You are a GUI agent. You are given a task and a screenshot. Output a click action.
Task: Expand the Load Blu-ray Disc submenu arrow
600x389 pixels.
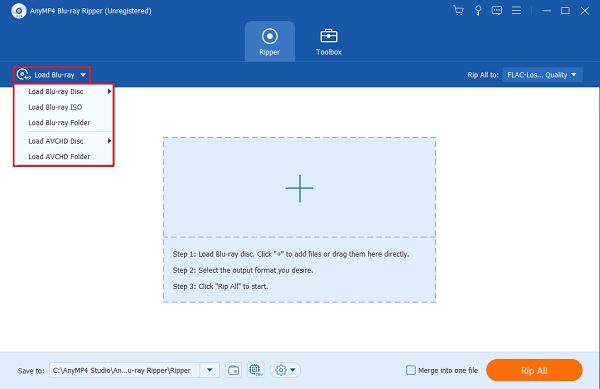[109, 91]
